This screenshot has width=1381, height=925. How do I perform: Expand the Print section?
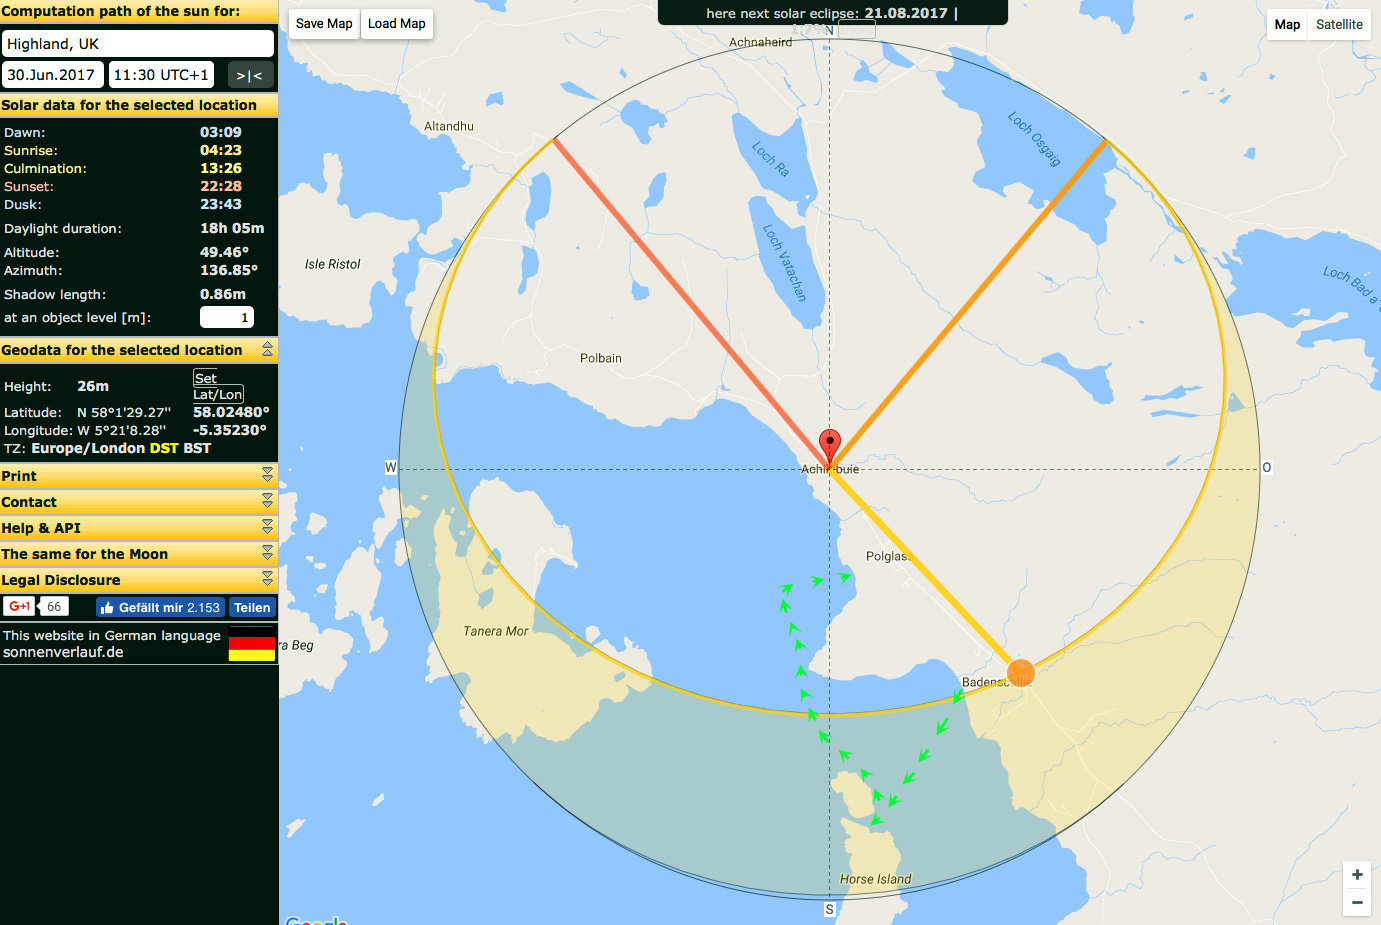point(267,475)
